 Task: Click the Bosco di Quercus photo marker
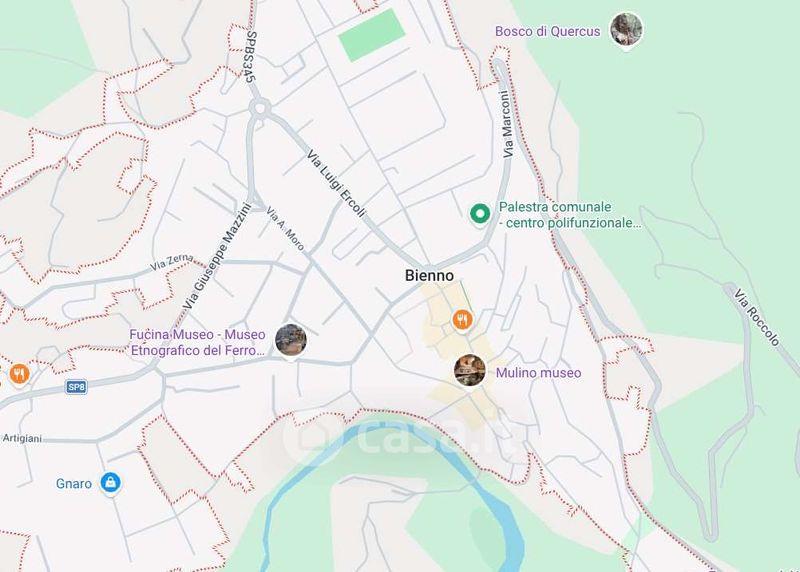pos(626,30)
